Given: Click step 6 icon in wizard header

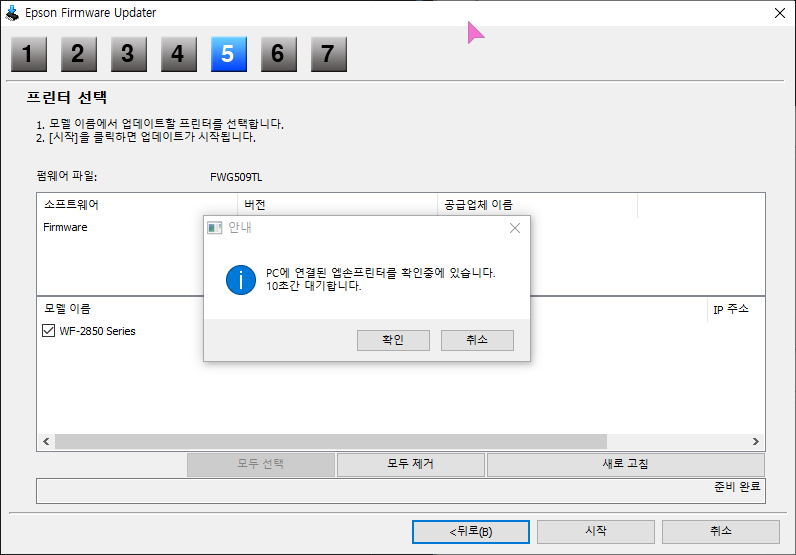Looking at the screenshot, I should [x=279, y=54].
